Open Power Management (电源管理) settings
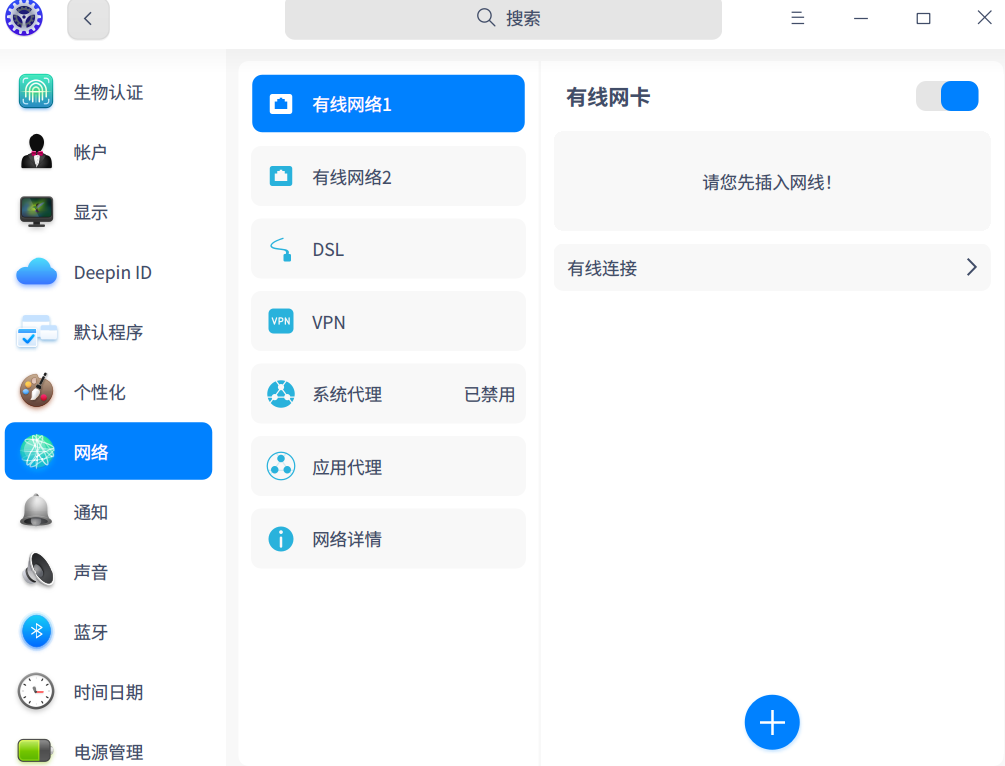 point(36,748)
